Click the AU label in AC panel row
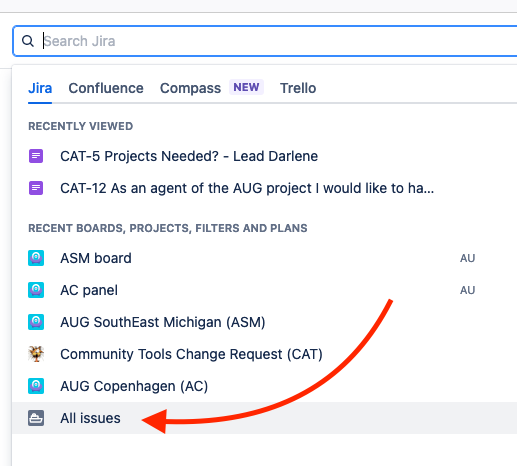The image size is (517, 466). click(467, 290)
